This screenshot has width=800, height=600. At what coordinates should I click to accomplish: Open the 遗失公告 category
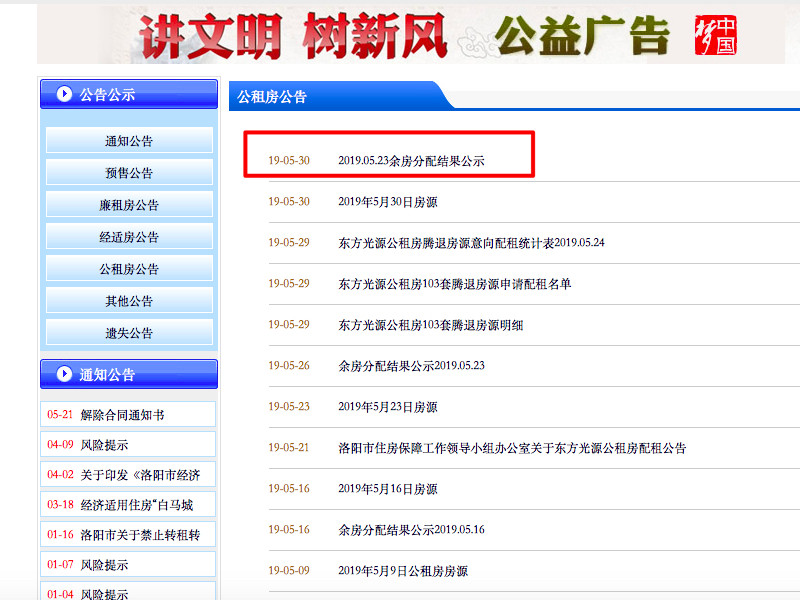[129, 333]
